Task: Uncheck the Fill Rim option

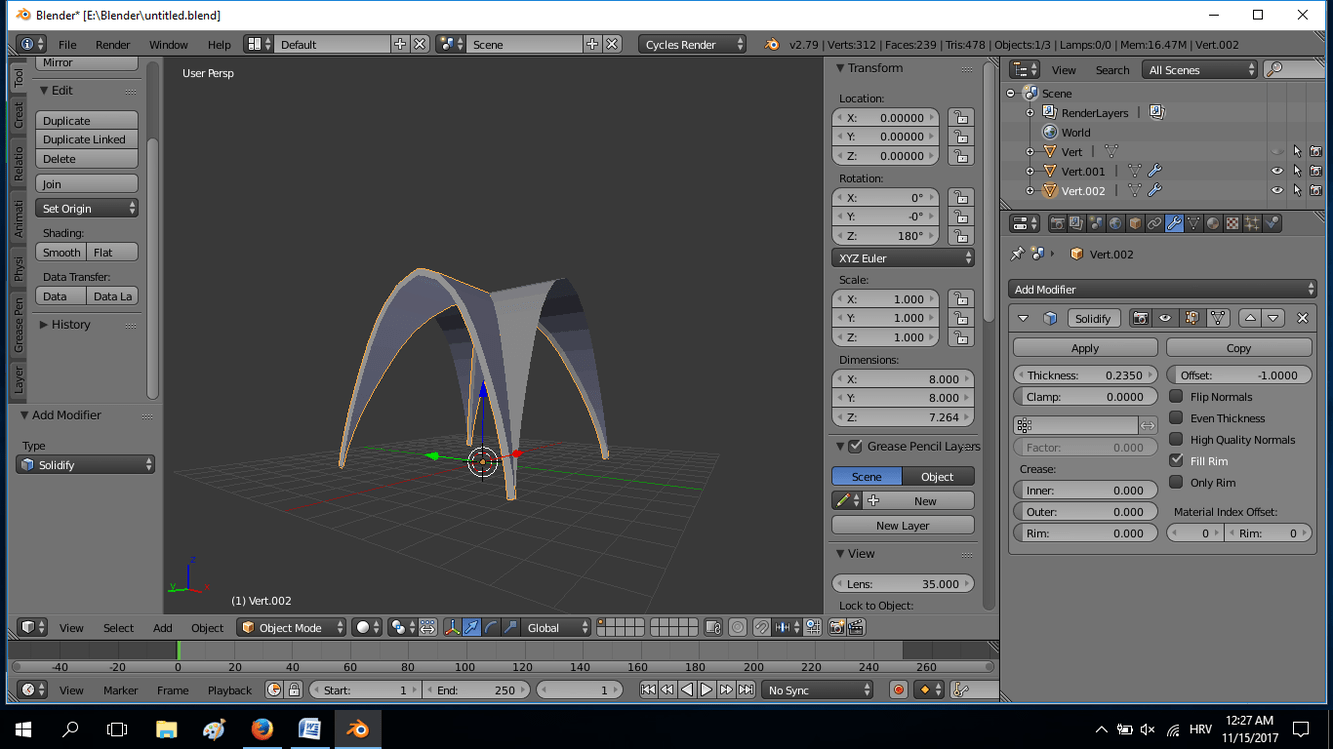Action: (1176, 461)
